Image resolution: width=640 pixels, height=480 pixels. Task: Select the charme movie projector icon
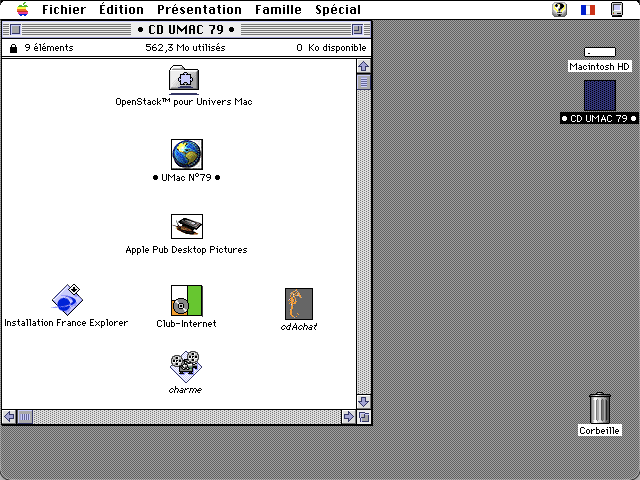(x=186, y=366)
